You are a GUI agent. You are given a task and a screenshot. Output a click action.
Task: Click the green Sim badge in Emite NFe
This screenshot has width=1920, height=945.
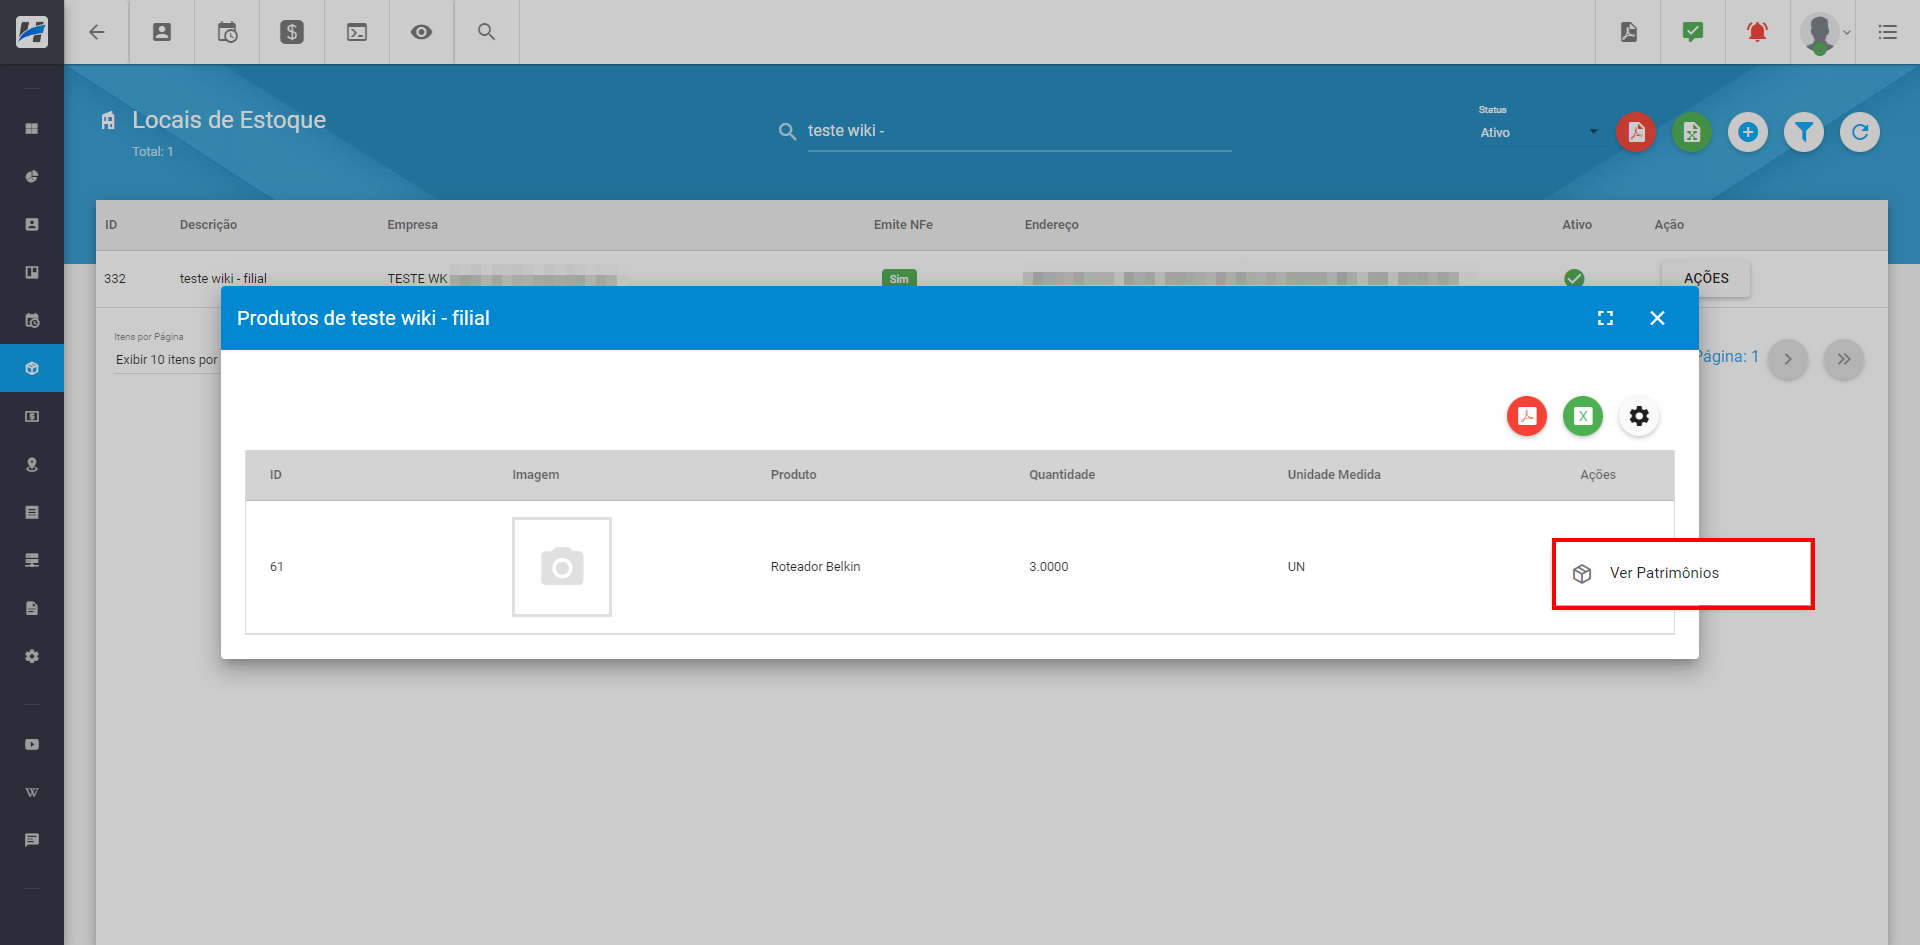pos(899,278)
